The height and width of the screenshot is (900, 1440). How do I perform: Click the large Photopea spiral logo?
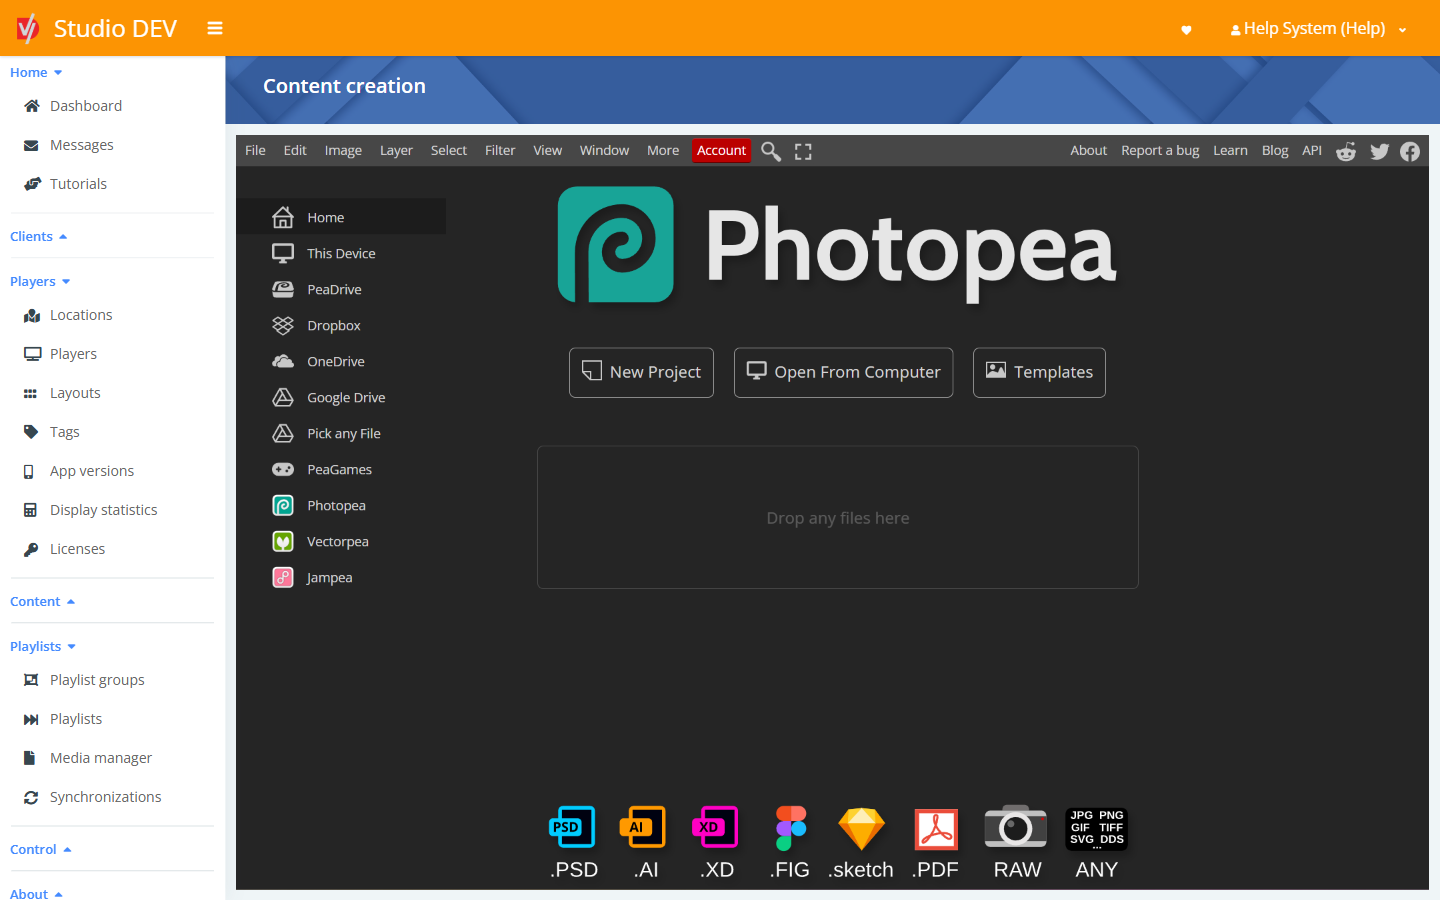616,244
